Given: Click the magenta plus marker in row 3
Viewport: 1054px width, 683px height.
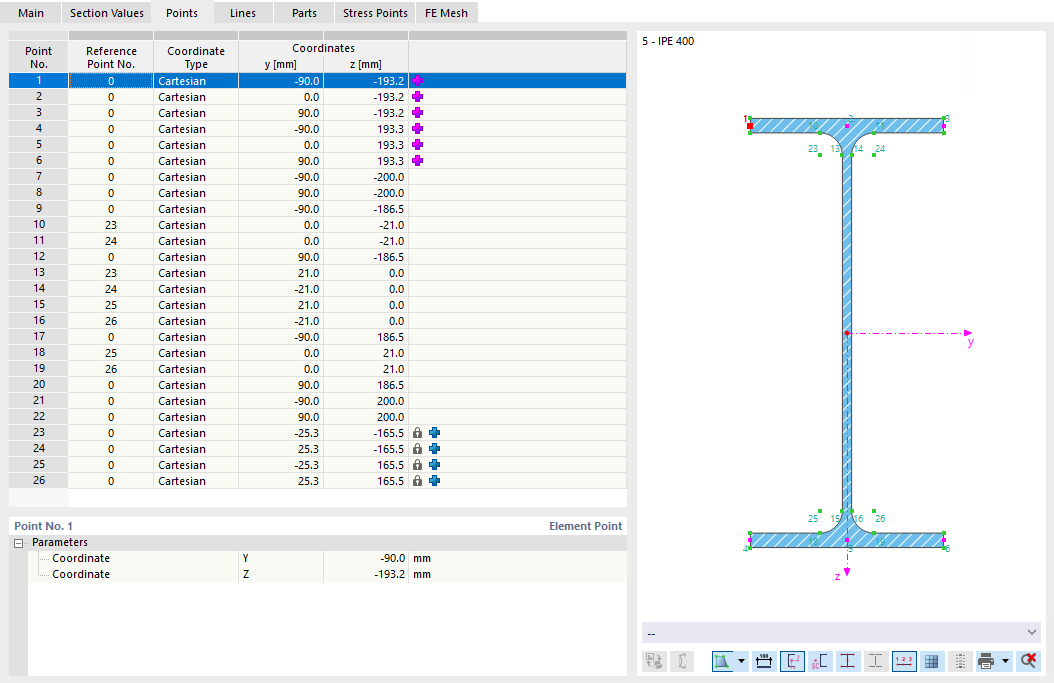Looking at the screenshot, I should pyautogui.click(x=418, y=113).
